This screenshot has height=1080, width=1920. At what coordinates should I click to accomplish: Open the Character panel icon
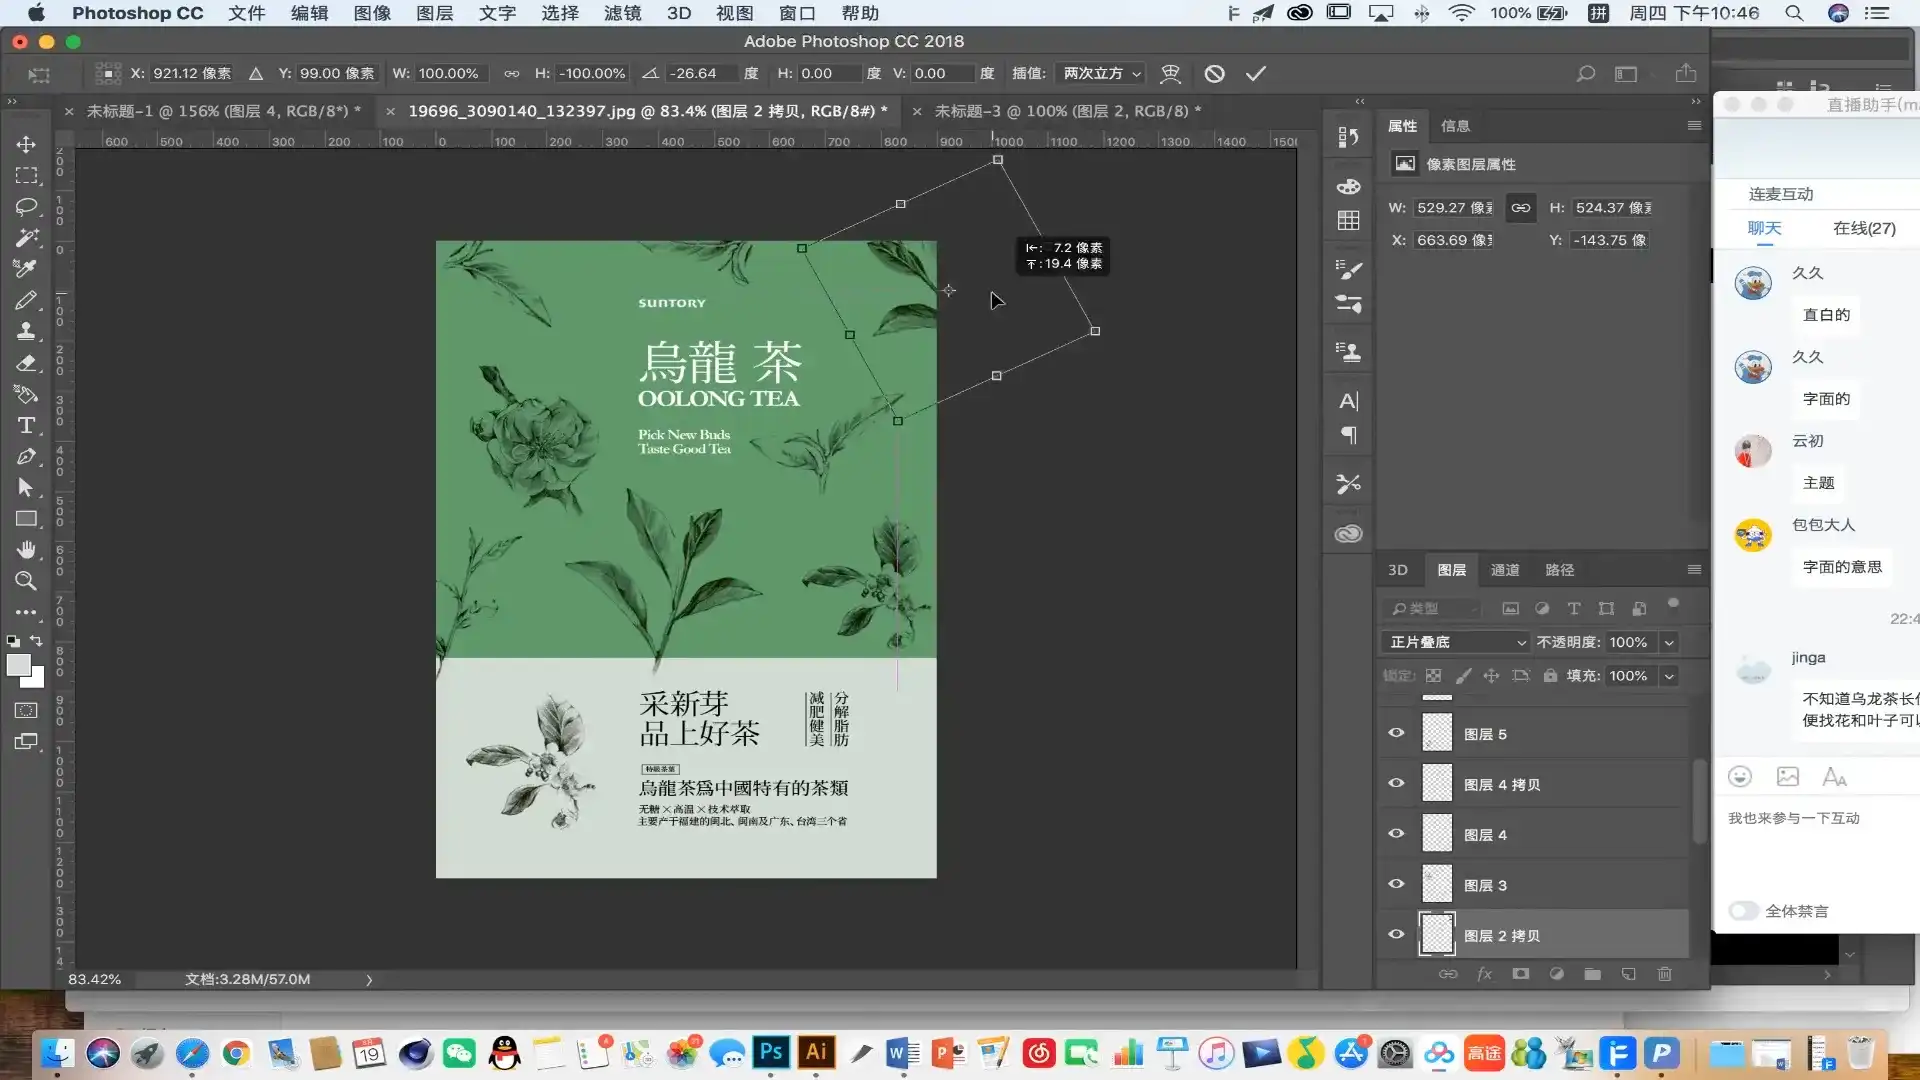click(x=1348, y=400)
